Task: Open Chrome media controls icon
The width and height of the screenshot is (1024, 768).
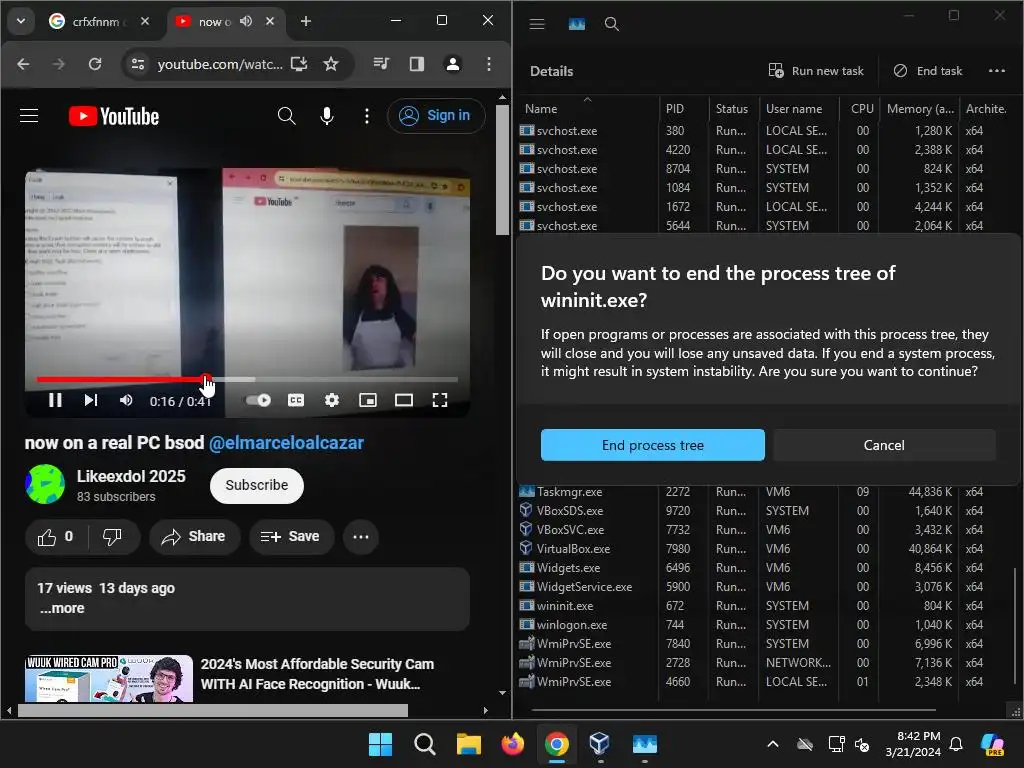Action: pos(381,64)
